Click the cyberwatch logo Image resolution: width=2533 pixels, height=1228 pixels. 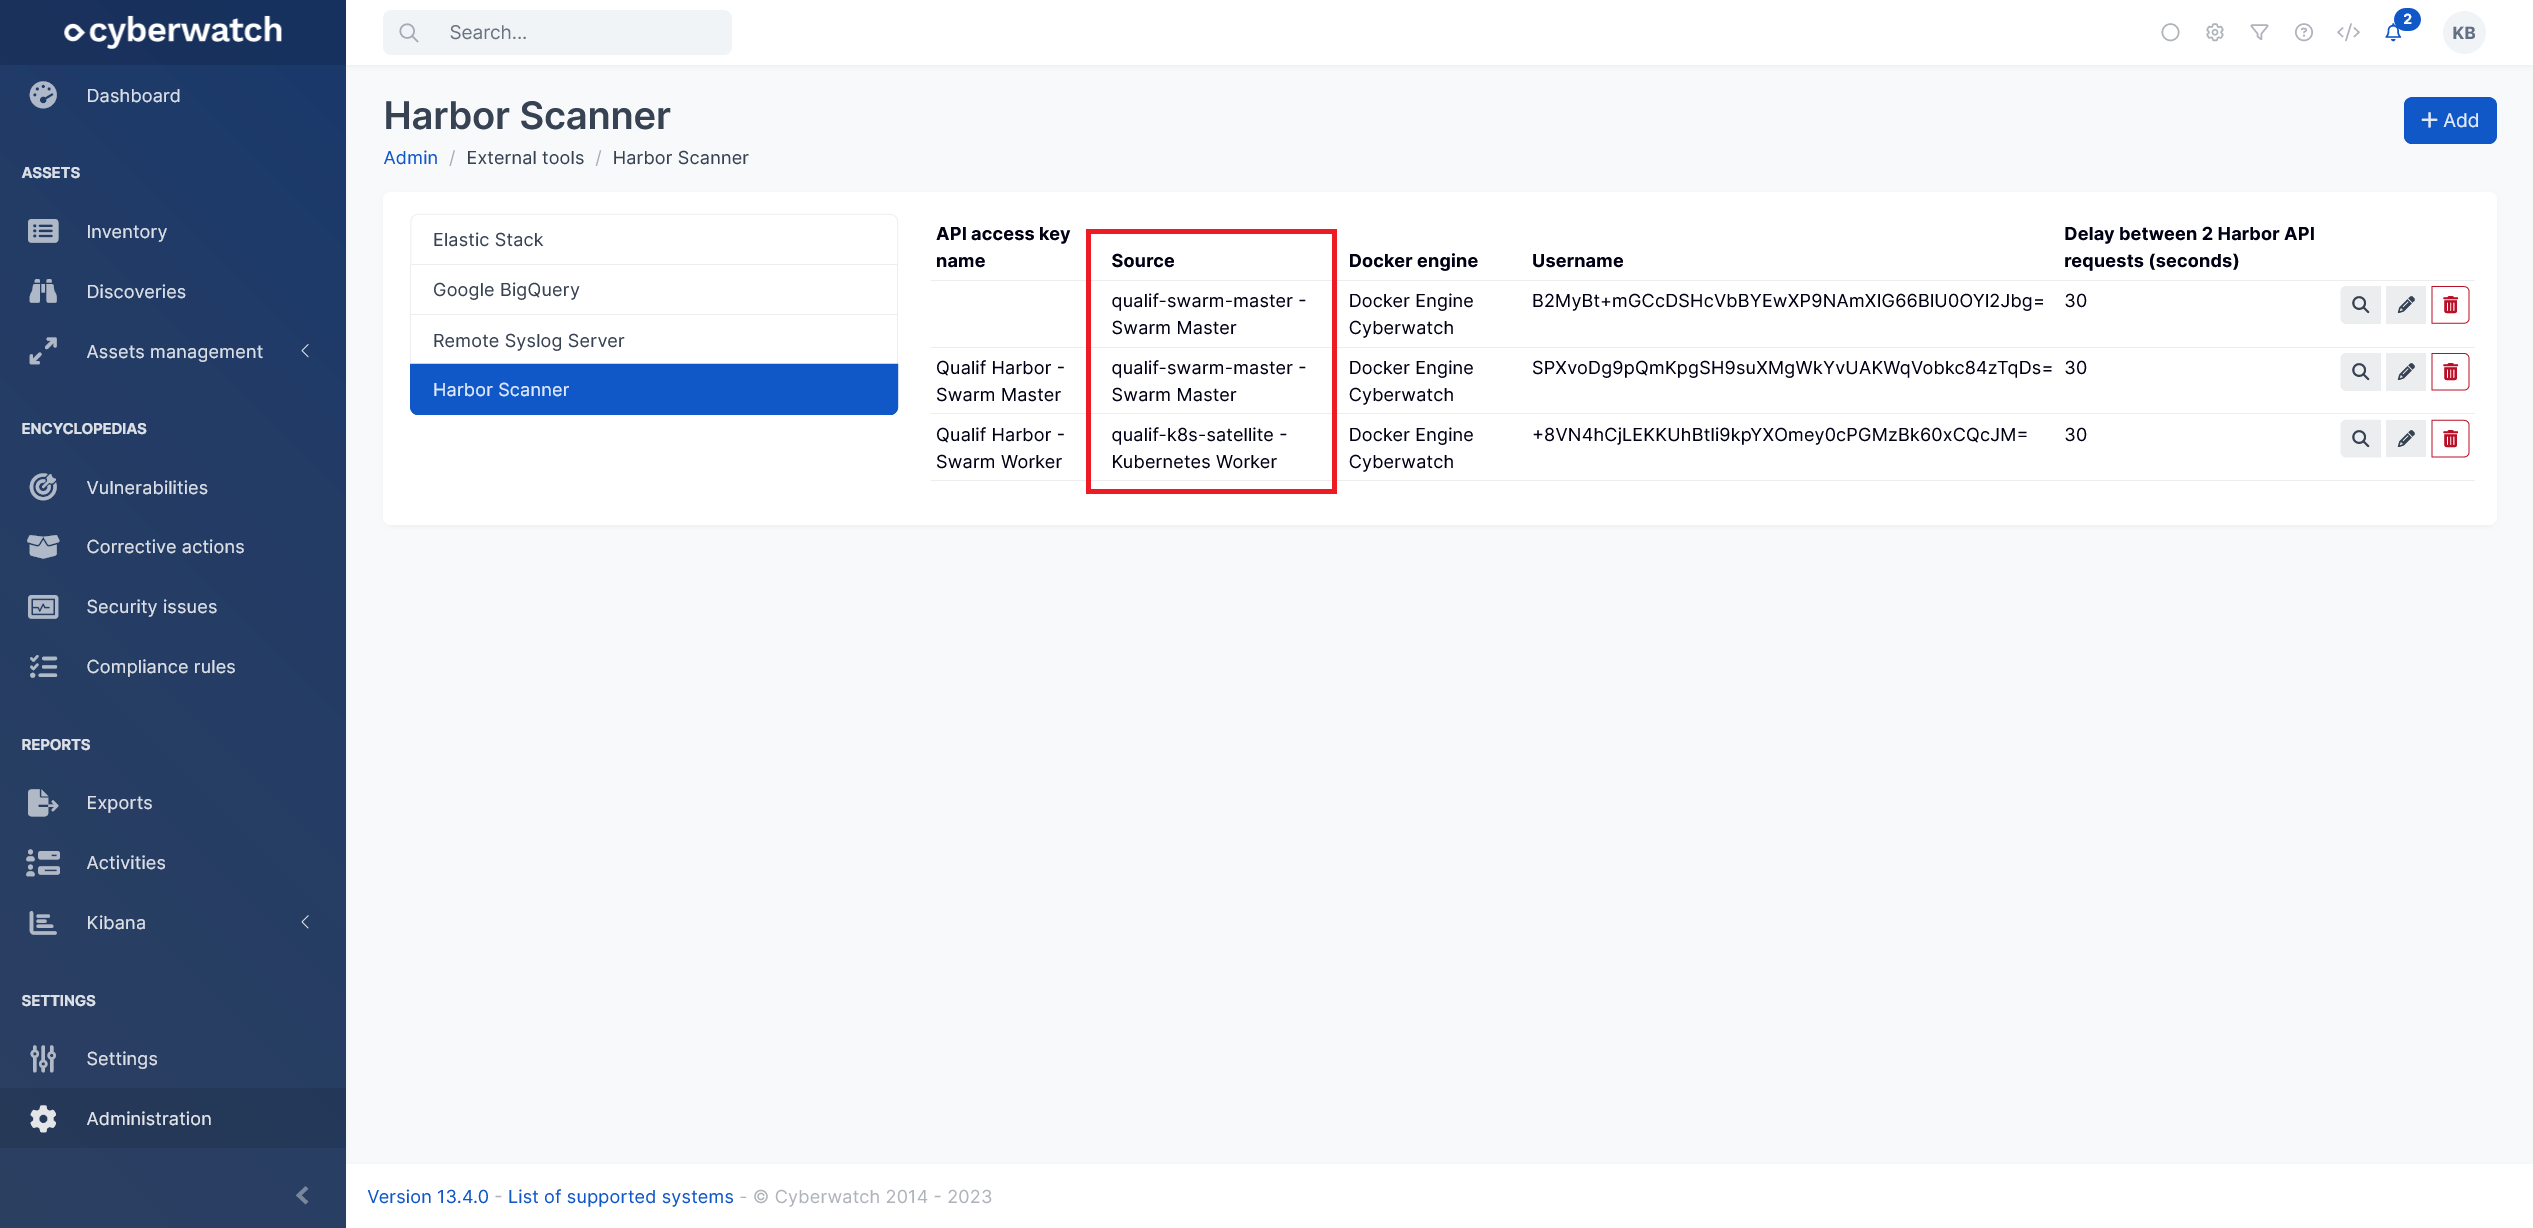point(173,32)
